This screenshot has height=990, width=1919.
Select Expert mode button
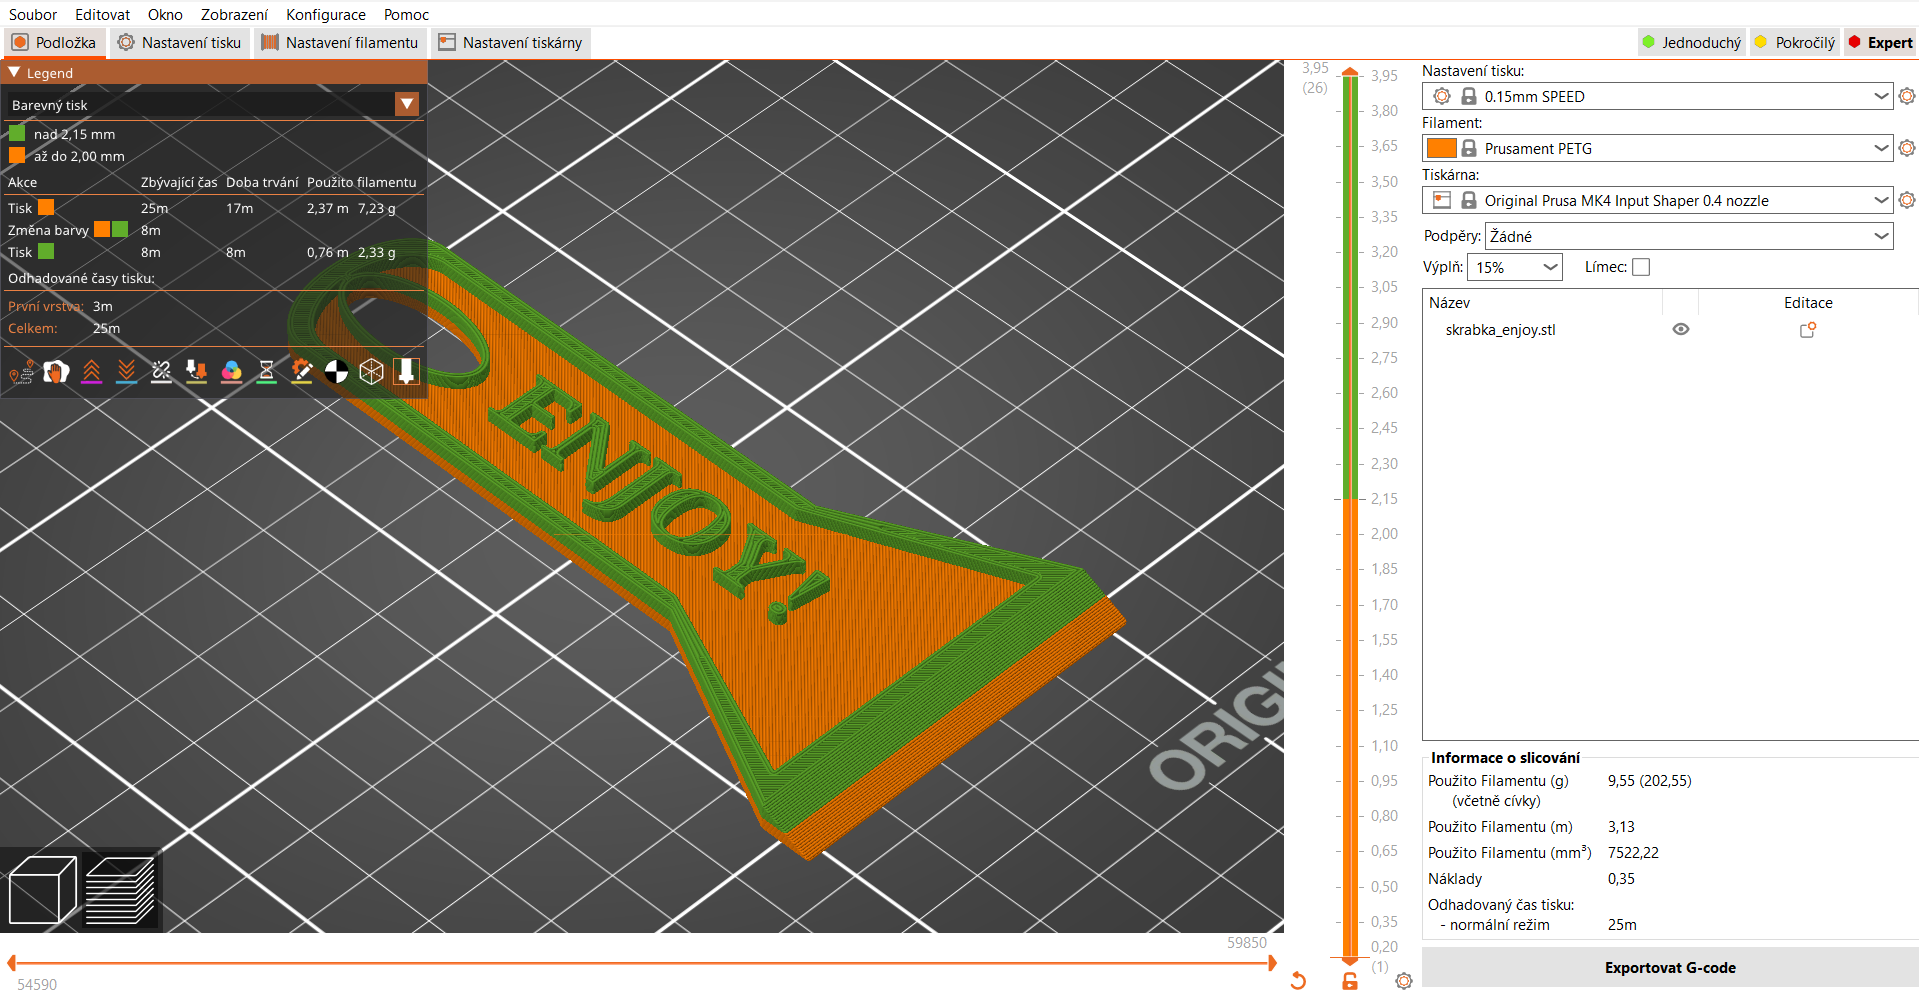click(1880, 42)
